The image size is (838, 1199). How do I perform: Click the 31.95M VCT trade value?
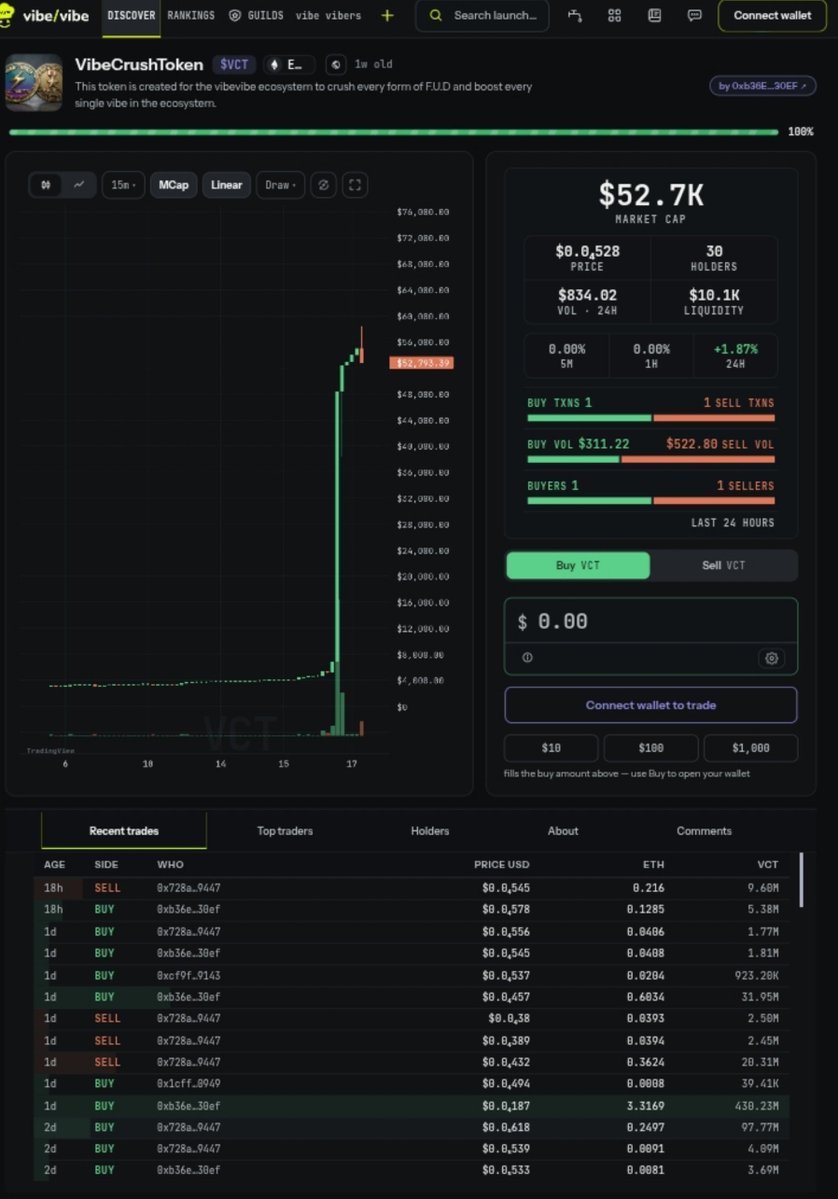click(x=759, y=996)
